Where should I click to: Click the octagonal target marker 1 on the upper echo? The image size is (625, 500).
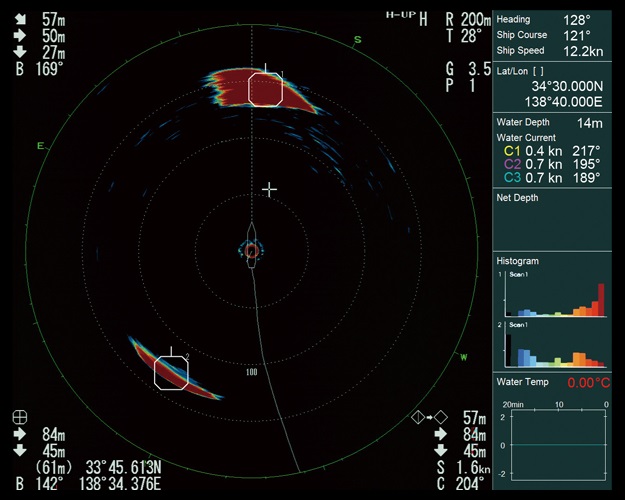click(x=265, y=88)
